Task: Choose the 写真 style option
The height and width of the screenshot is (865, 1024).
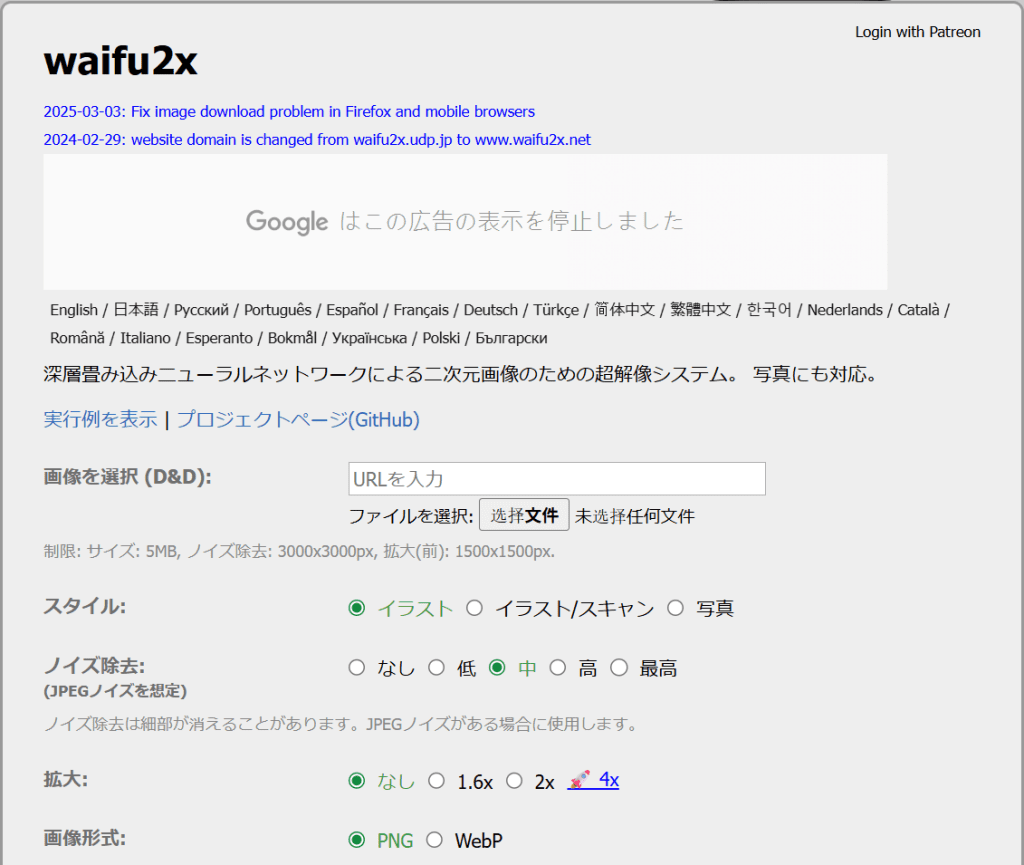Action: point(675,608)
